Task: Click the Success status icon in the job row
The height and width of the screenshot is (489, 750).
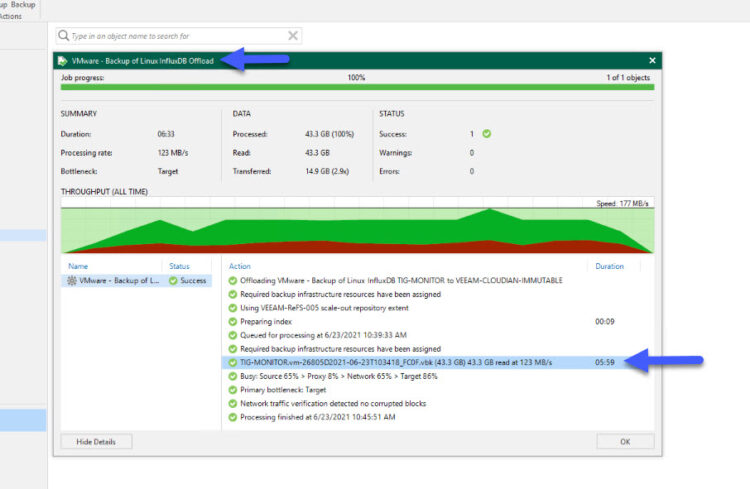Action: tap(173, 281)
